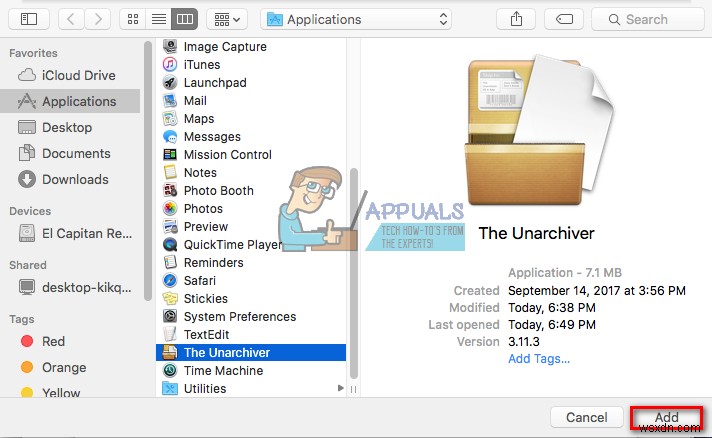Click the Notes app icon
712x438 pixels.
point(170,172)
